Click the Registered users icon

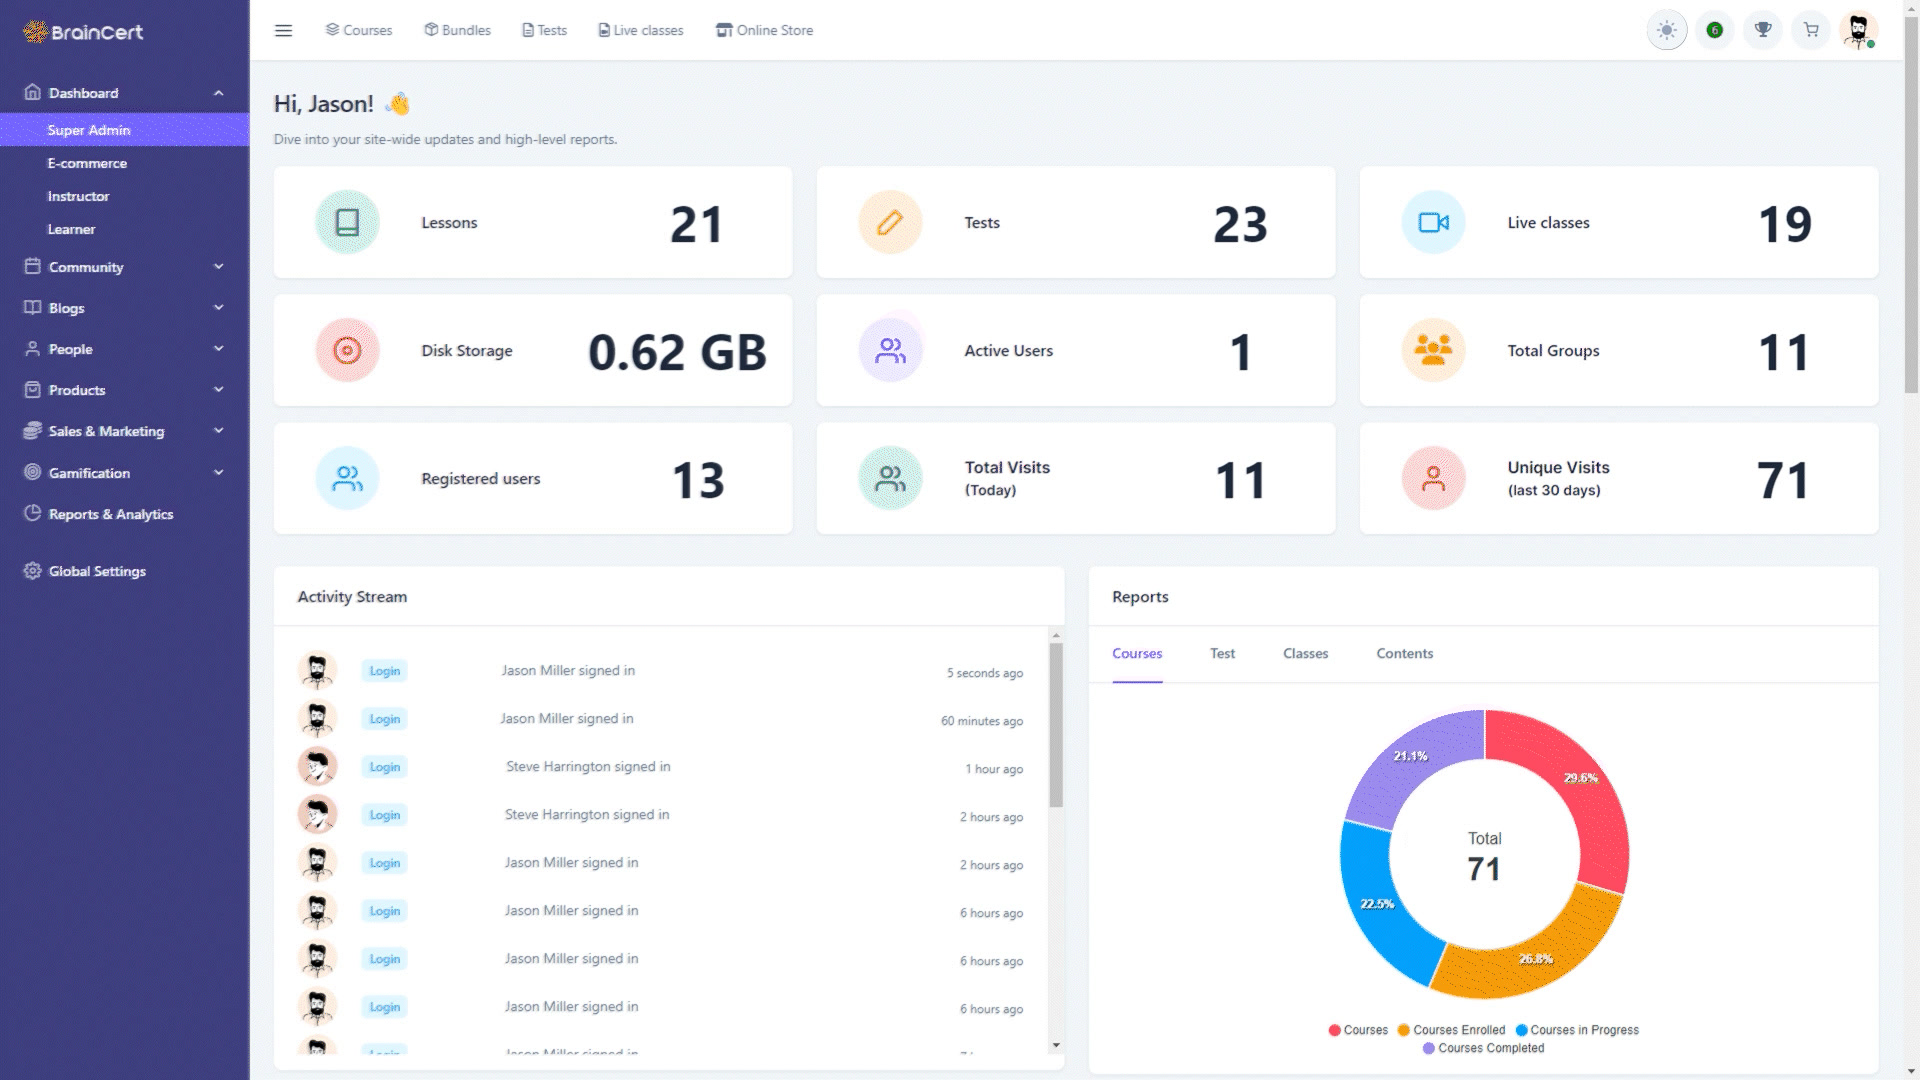(347, 478)
